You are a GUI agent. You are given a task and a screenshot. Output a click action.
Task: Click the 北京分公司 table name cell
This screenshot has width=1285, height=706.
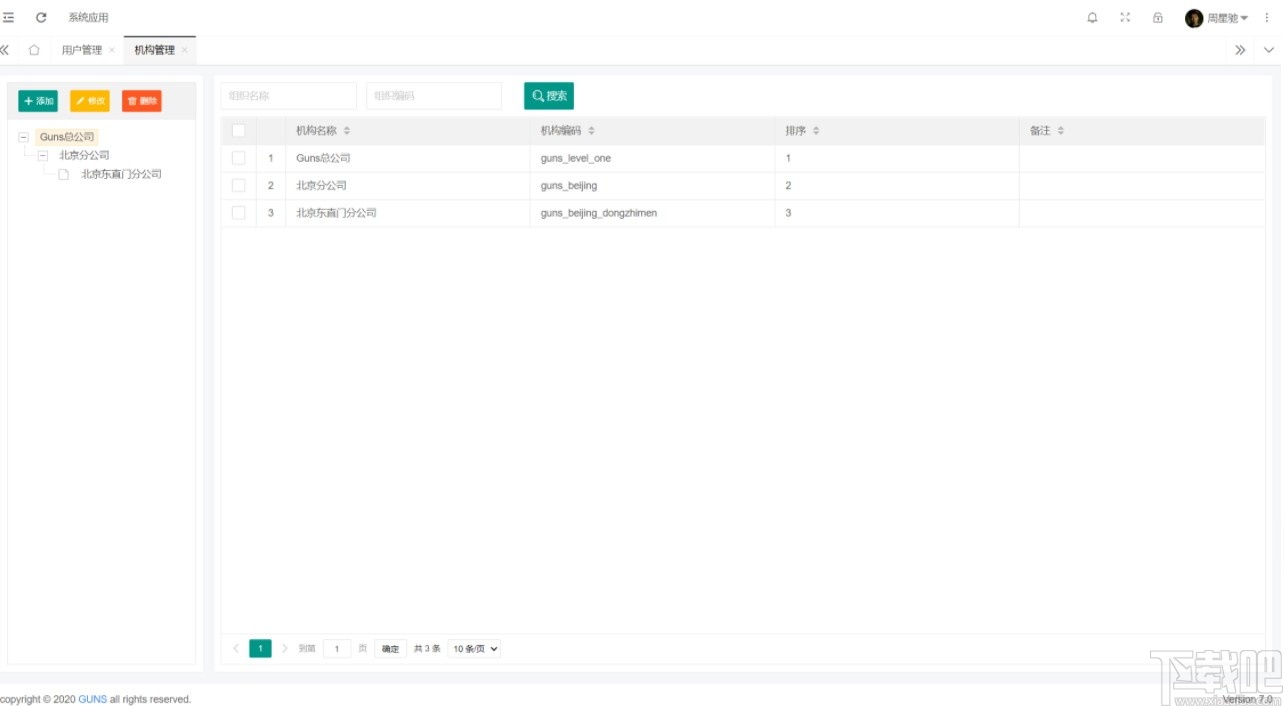point(408,185)
